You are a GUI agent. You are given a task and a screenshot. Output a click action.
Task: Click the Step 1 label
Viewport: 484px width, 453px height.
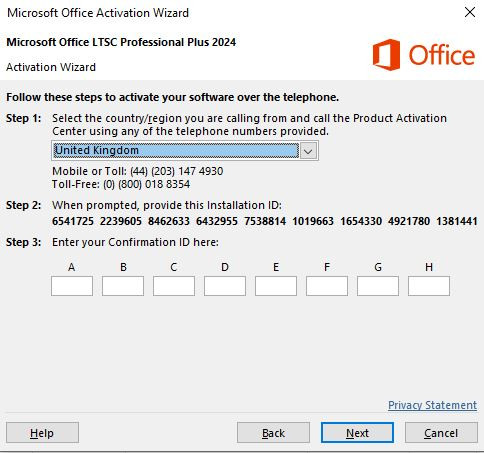[x=24, y=118]
